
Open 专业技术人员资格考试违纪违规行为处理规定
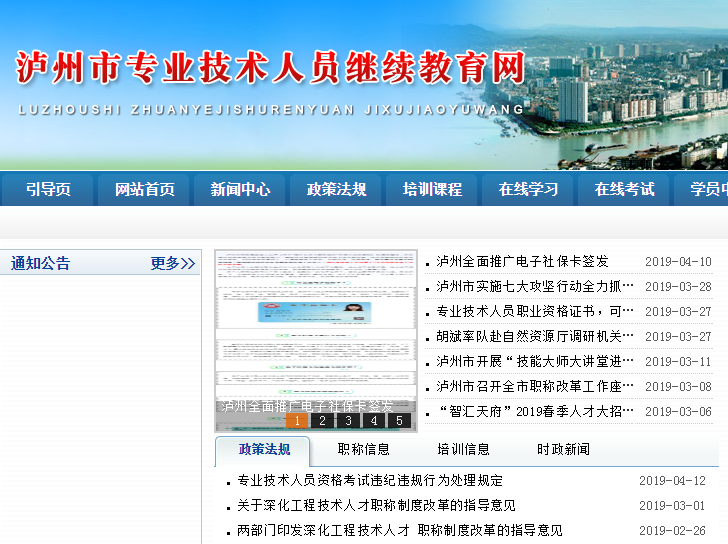(x=370, y=480)
